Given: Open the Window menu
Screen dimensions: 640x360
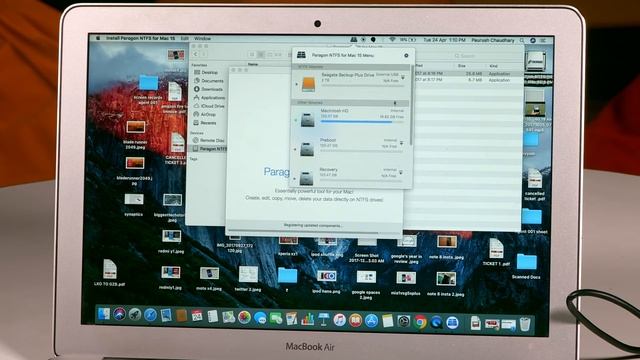Looking at the screenshot, I should coord(202,38).
